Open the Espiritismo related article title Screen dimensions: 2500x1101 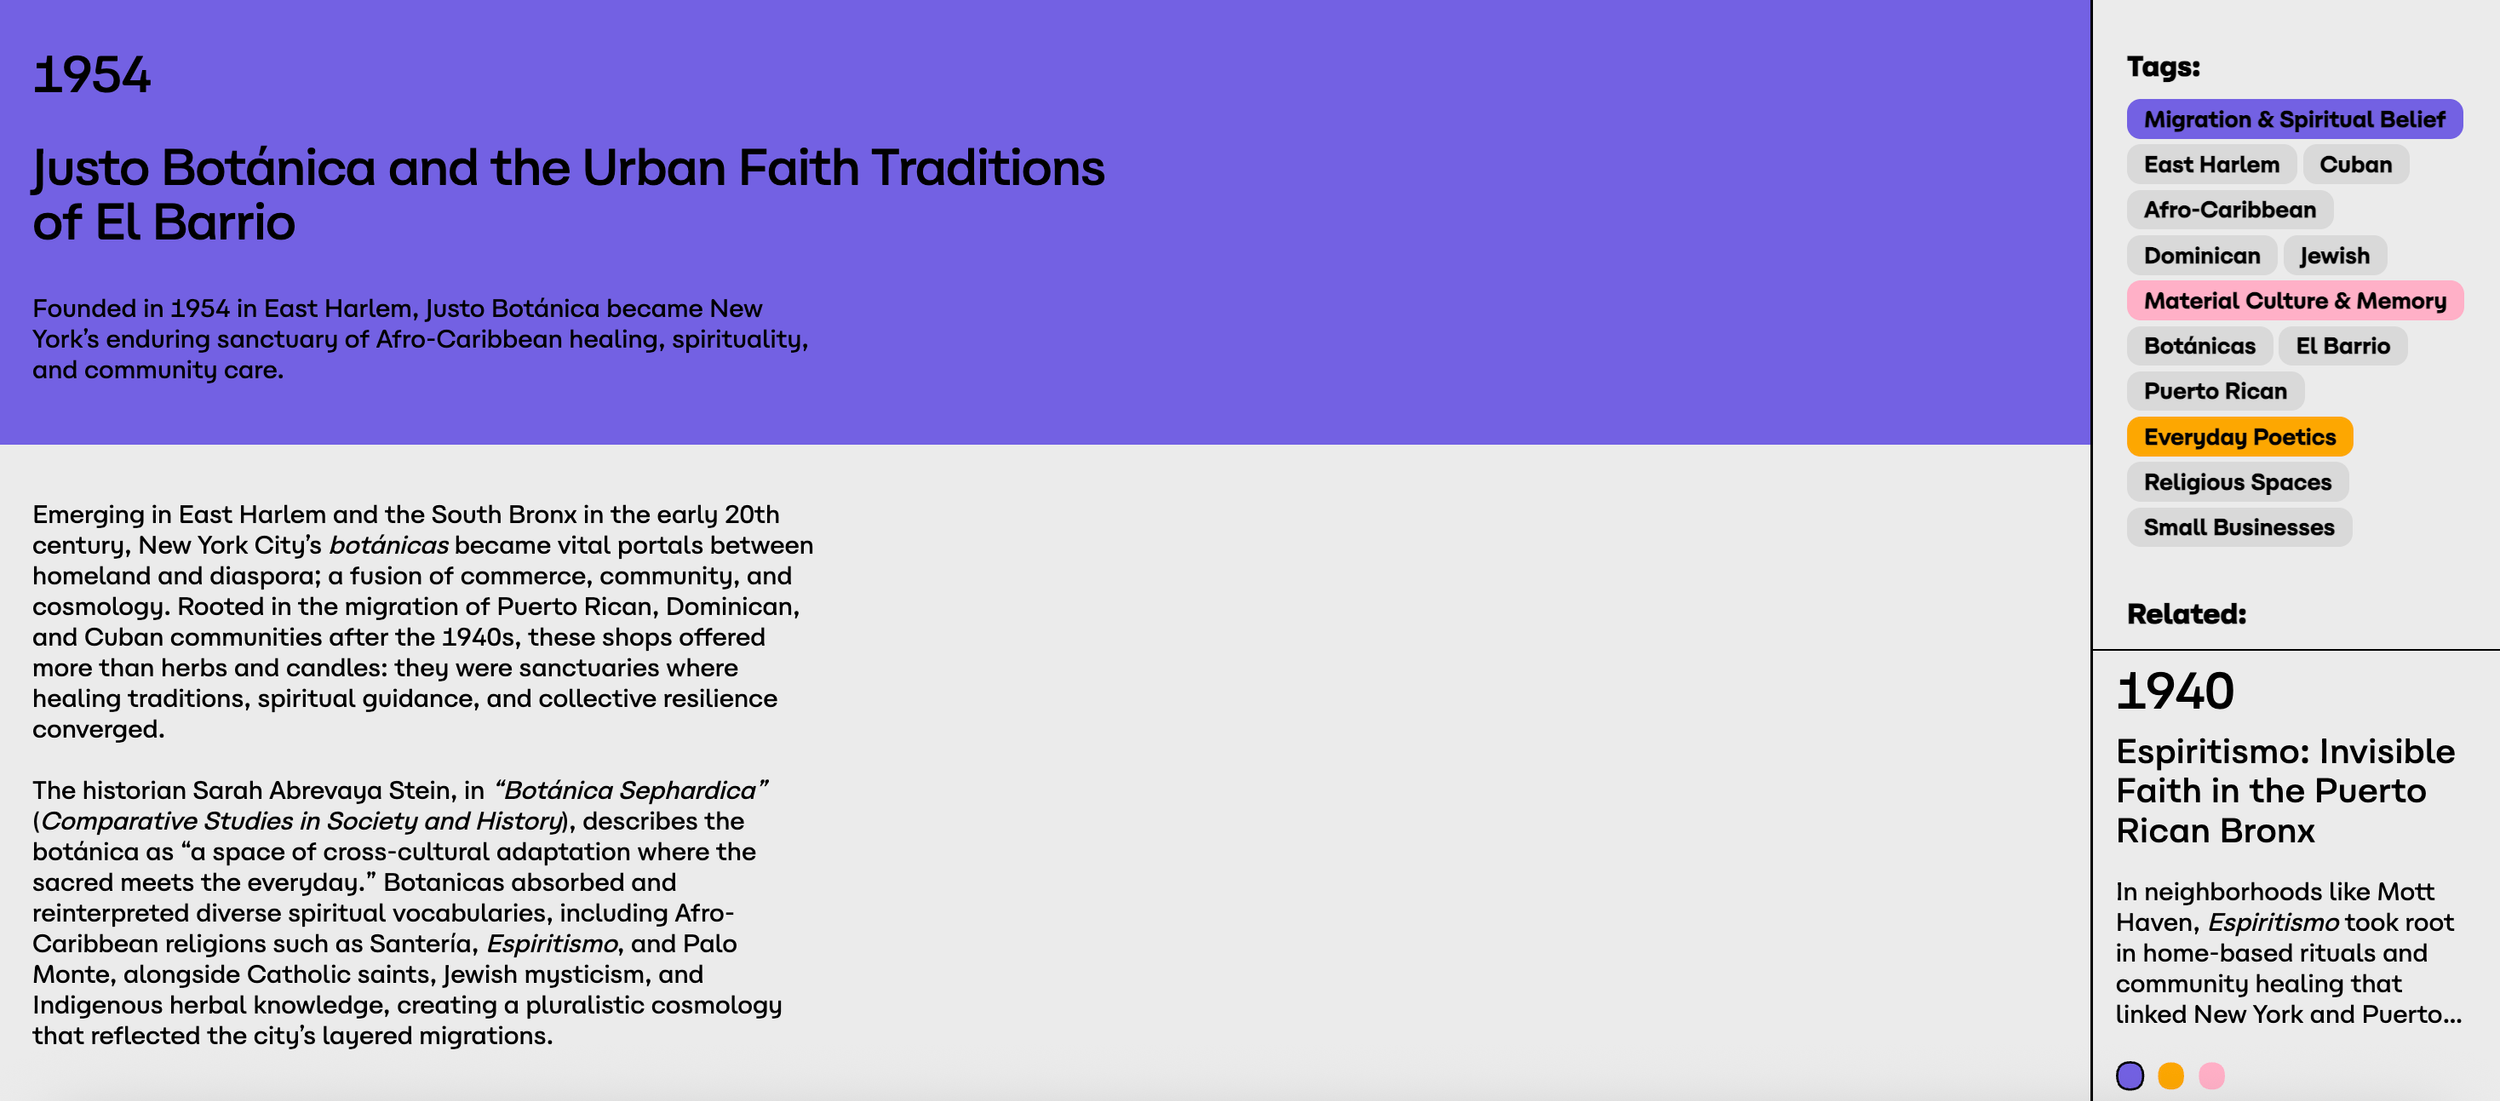[2285, 791]
